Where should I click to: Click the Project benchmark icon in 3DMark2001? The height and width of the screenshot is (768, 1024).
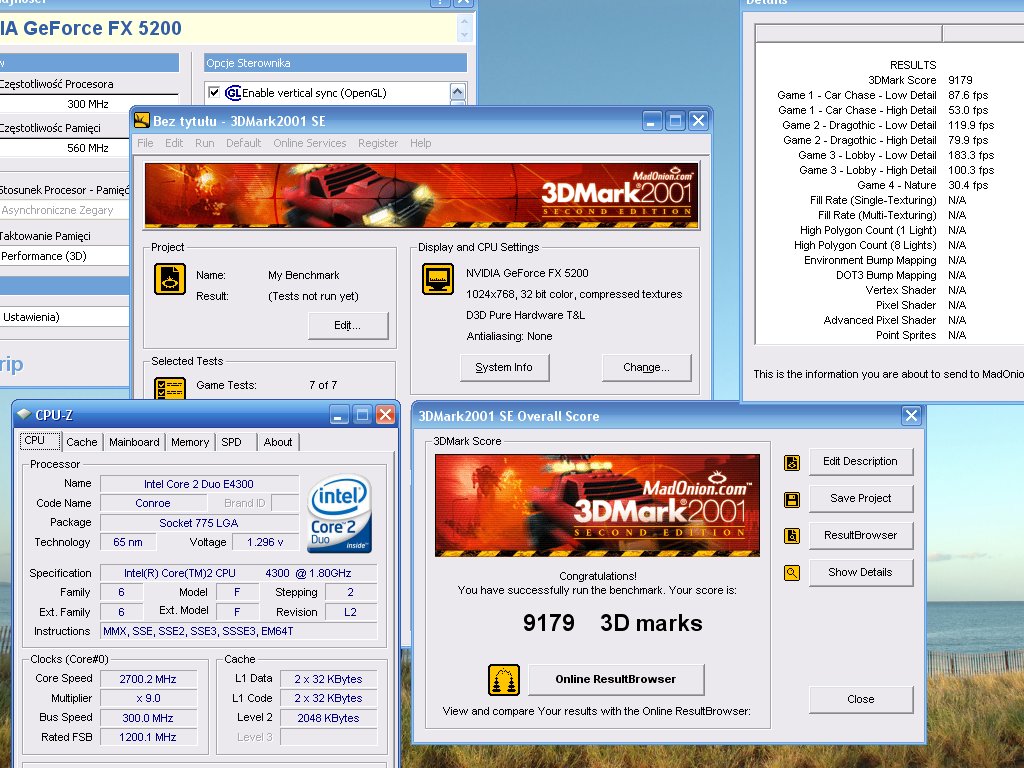click(x=170, y=279)
